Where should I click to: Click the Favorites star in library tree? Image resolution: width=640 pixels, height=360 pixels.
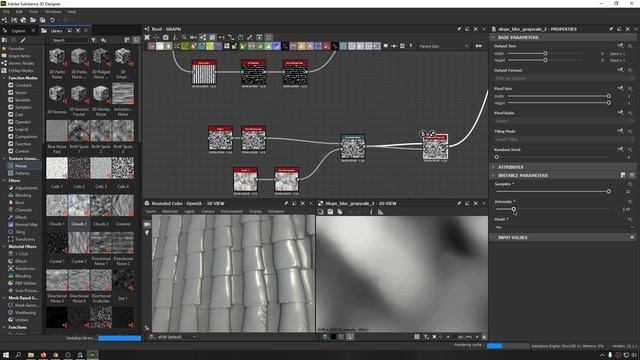(x=4, y=49)
